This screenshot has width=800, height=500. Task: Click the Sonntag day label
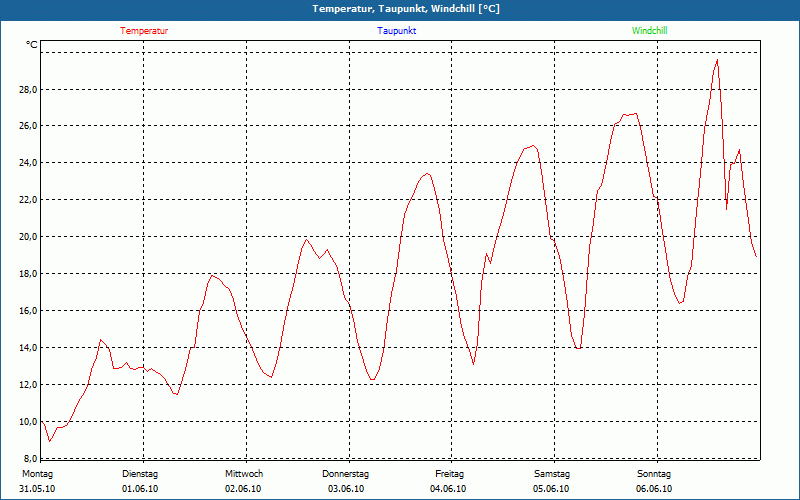[654, 474]
